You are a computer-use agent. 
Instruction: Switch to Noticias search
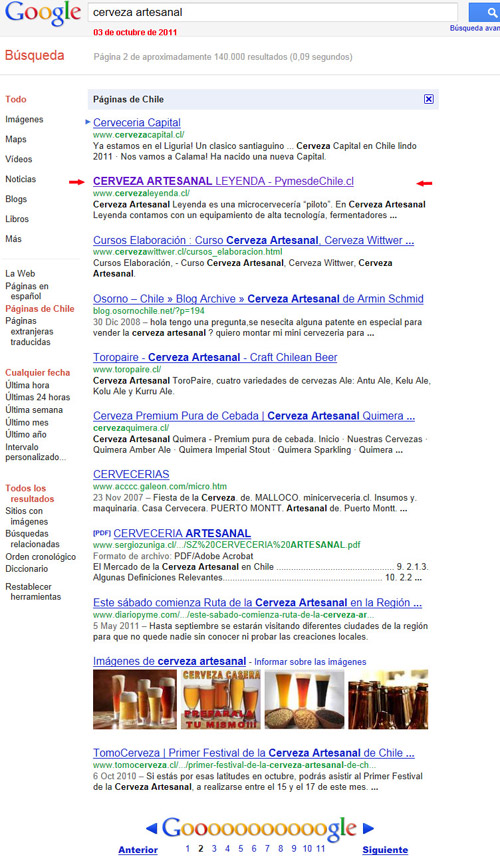click(21, 179)
